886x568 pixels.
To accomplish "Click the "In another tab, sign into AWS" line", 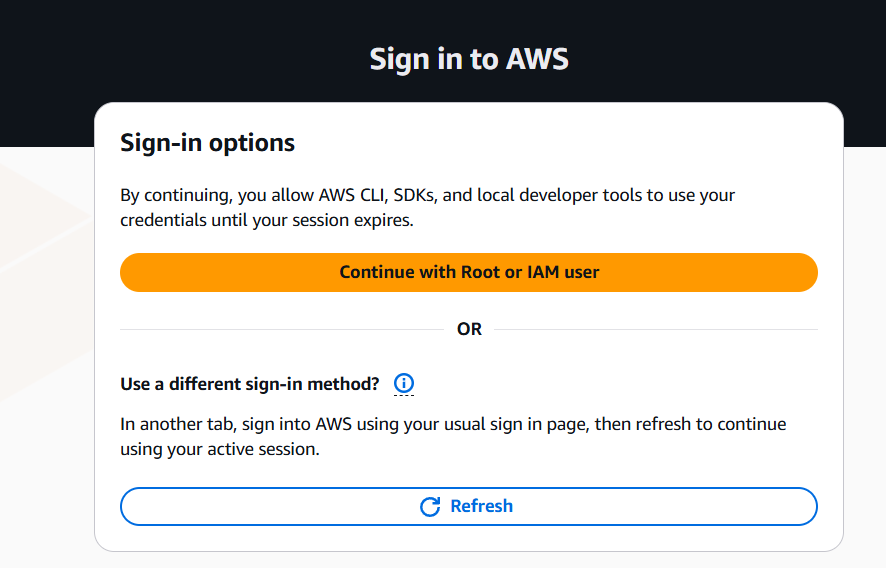I will click(x=453, y=424).
